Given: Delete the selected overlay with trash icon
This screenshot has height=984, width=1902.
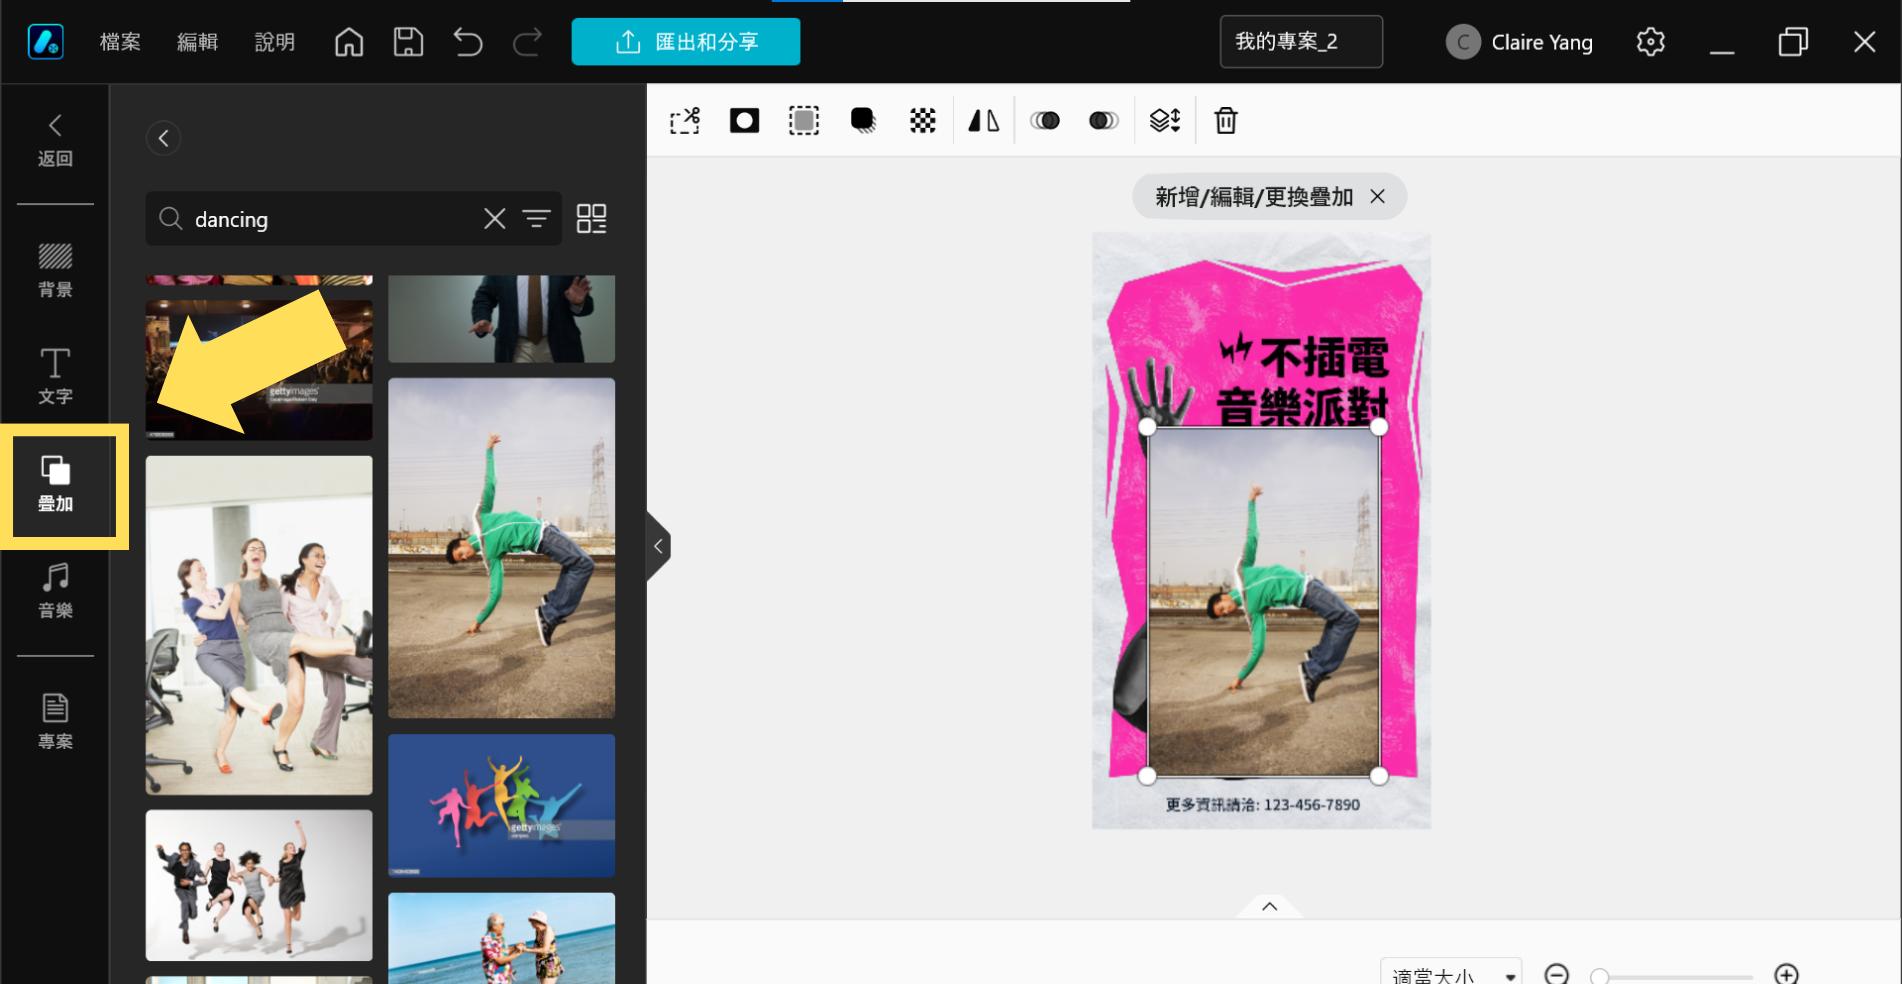Looking at the screenshot, I should pyautogui.click(x=1226, y=121).
